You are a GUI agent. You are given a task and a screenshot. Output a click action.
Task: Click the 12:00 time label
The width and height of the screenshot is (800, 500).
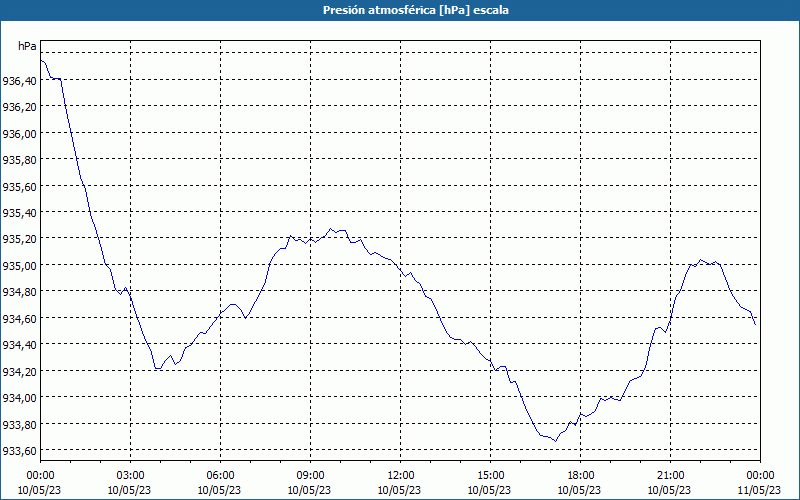[401, 476]
